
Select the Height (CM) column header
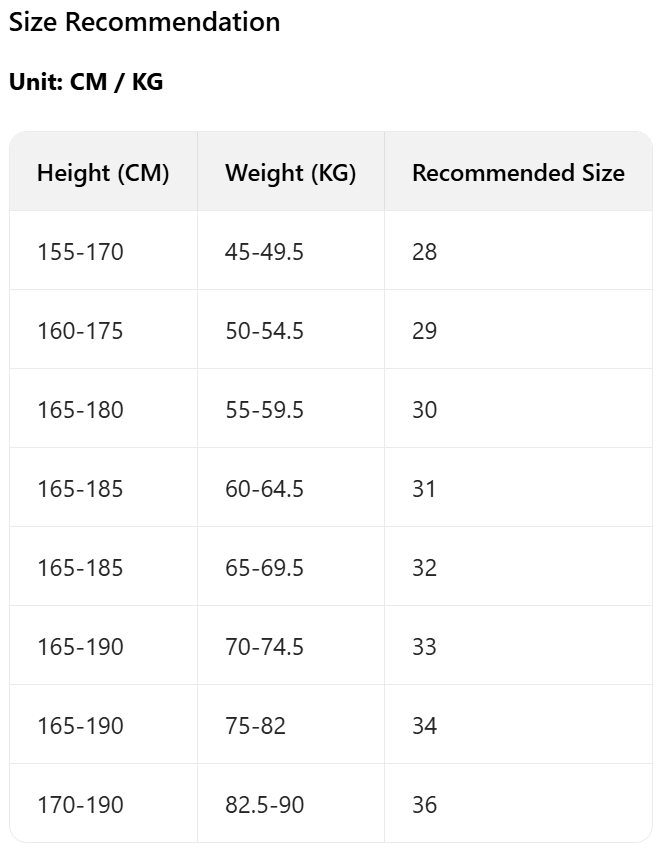tap(103, 173)
